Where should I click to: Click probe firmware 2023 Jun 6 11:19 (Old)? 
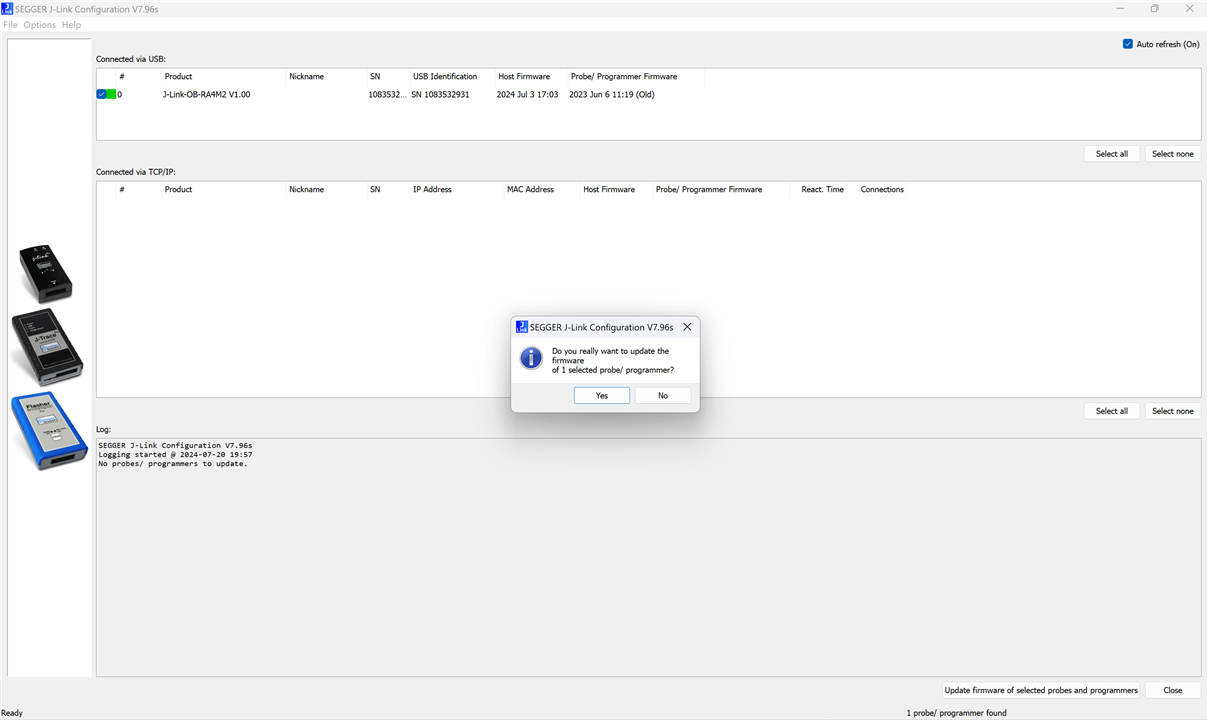612,95
